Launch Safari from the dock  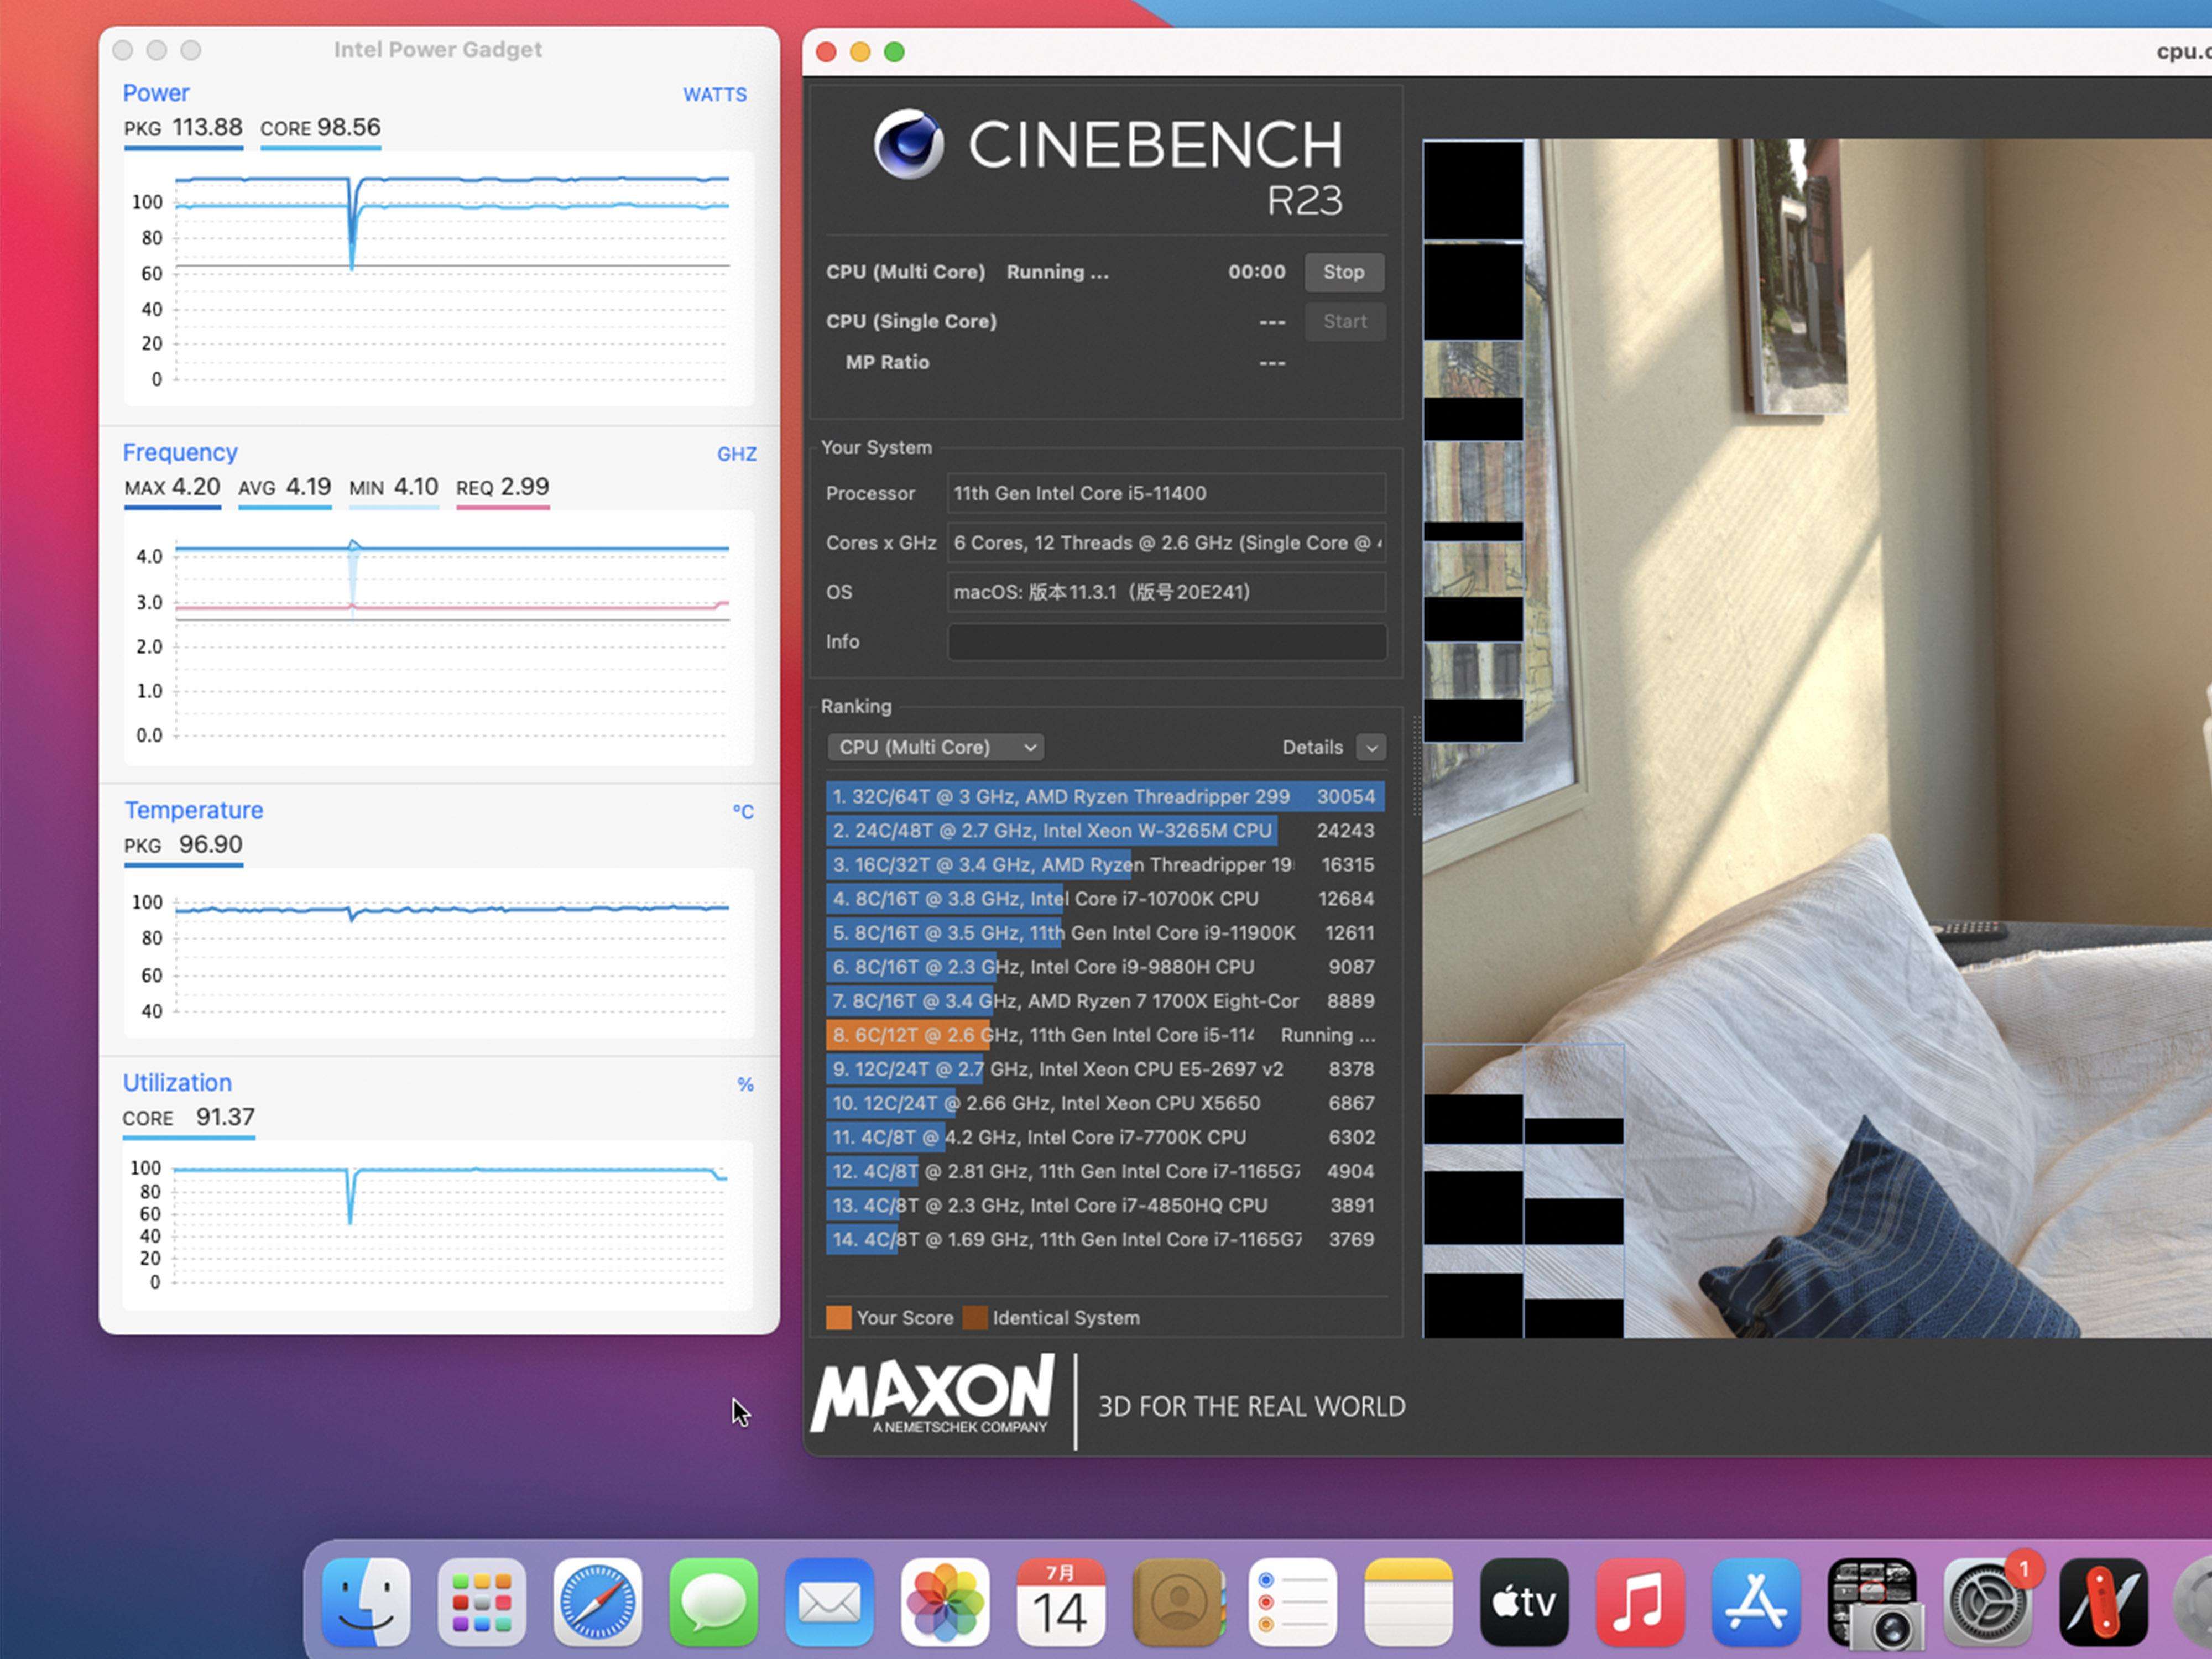point(598,1602)
